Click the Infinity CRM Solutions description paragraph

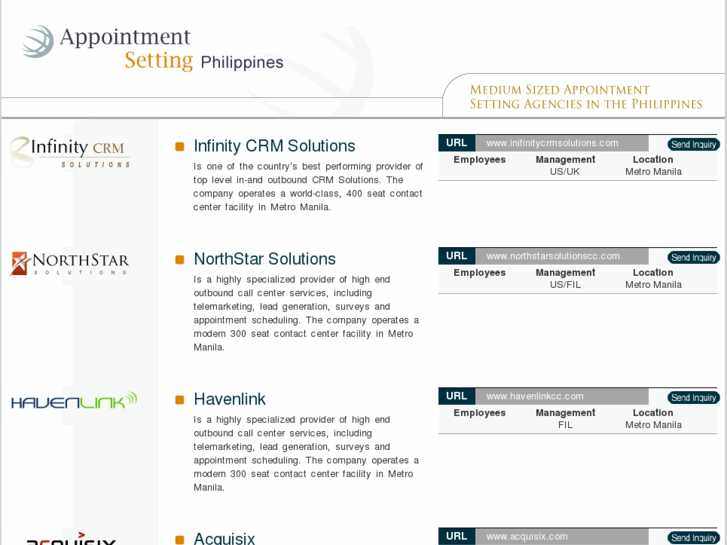(308, 186)
